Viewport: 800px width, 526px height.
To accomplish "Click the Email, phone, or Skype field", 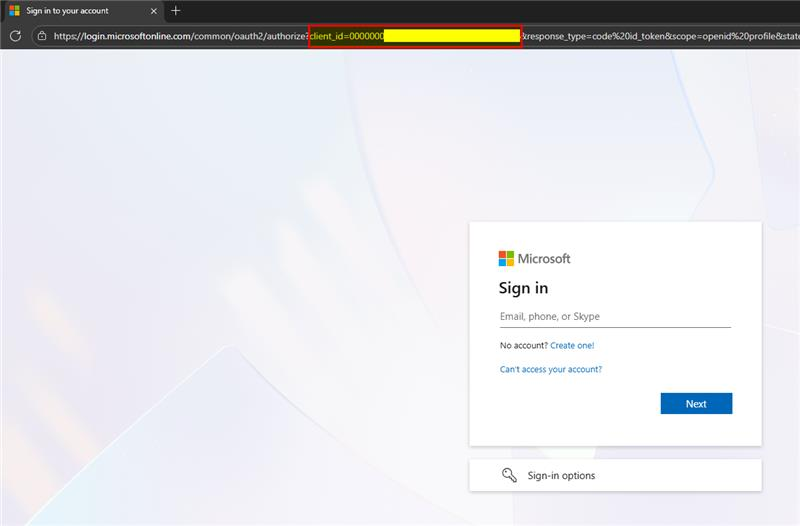I will [615, 317].
